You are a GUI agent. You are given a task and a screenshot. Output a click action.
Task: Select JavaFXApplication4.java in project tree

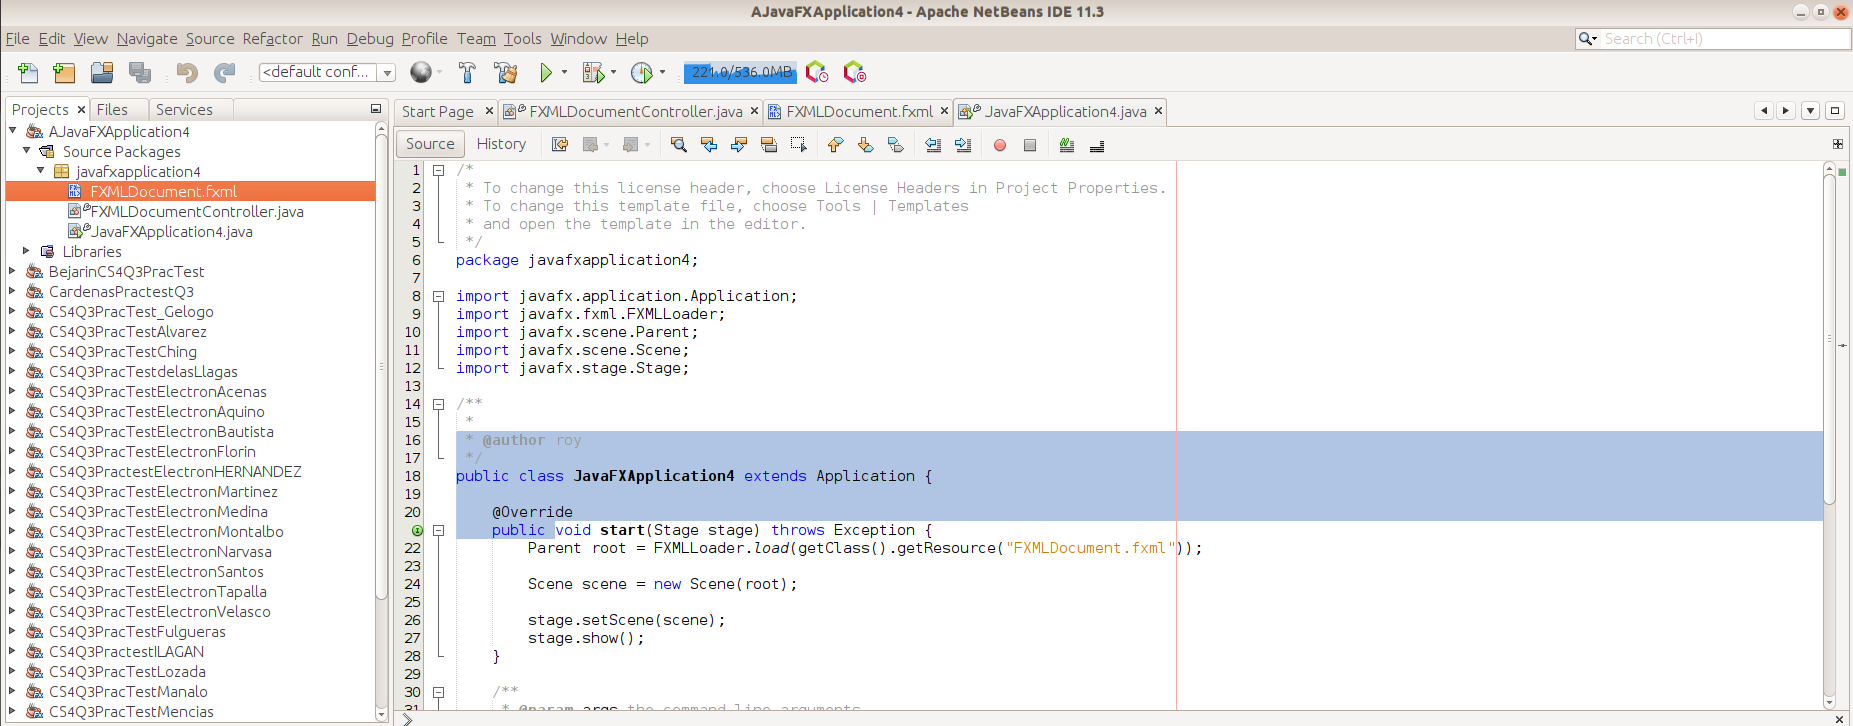pos(172,231)
